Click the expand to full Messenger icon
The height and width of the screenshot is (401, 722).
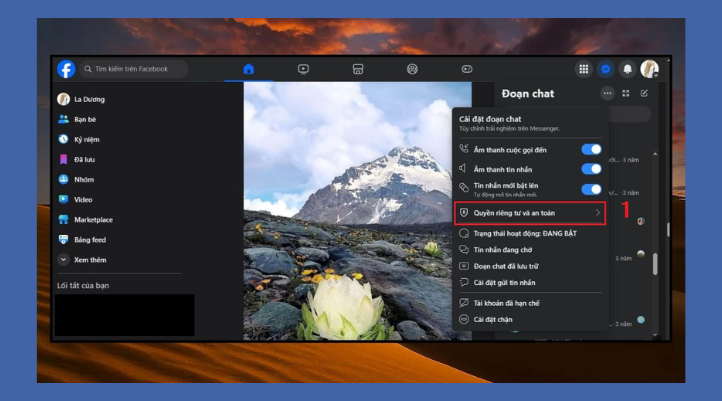pos(625,93)
